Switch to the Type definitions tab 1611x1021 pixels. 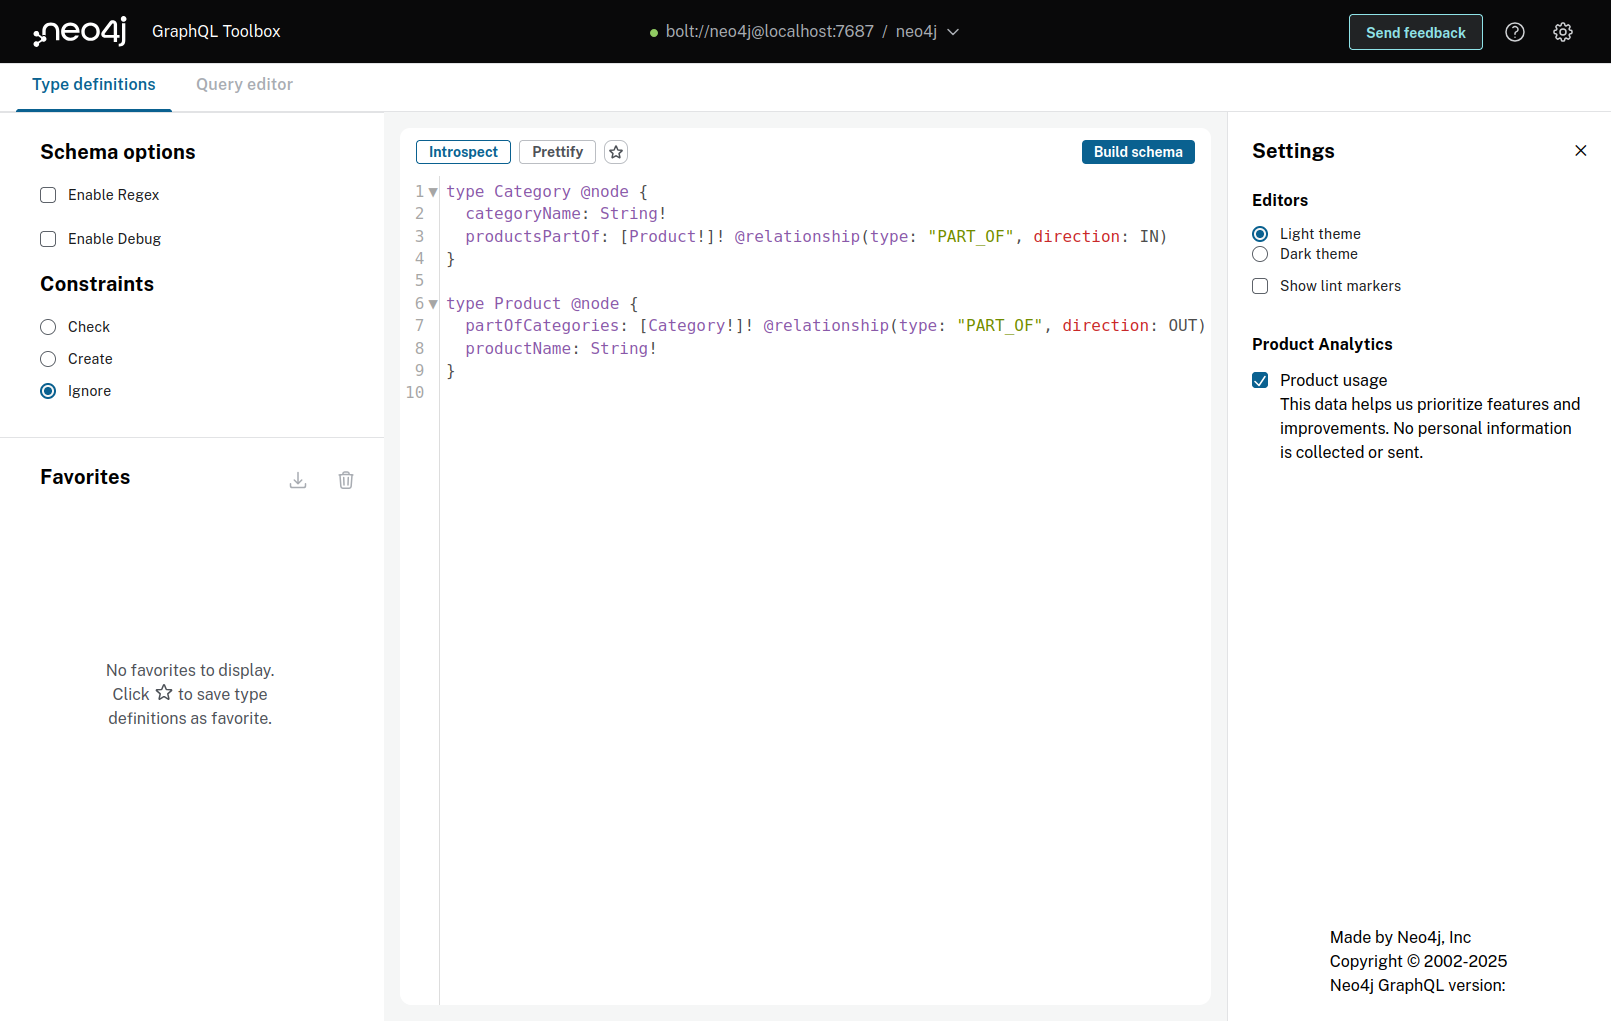pyautogui.click(x=94, y=85)
